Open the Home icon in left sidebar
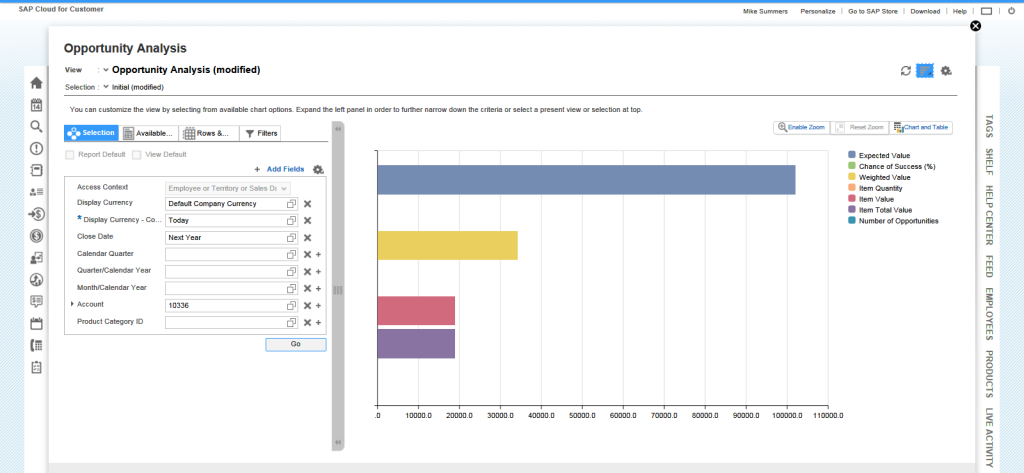 (x=37, y=83)
